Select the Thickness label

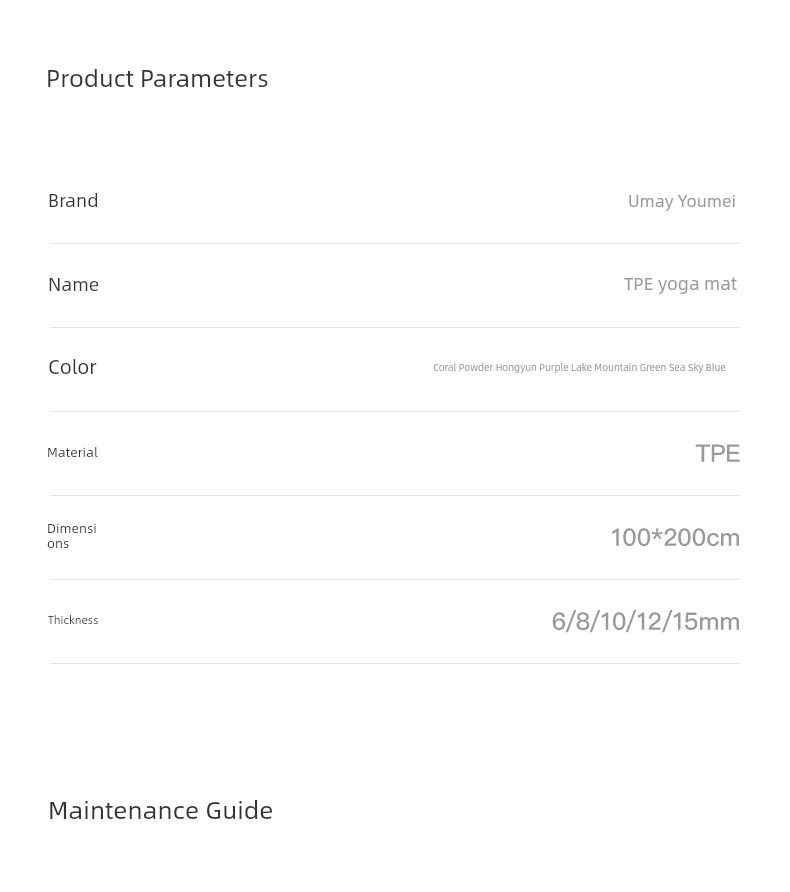click(73, 620)
